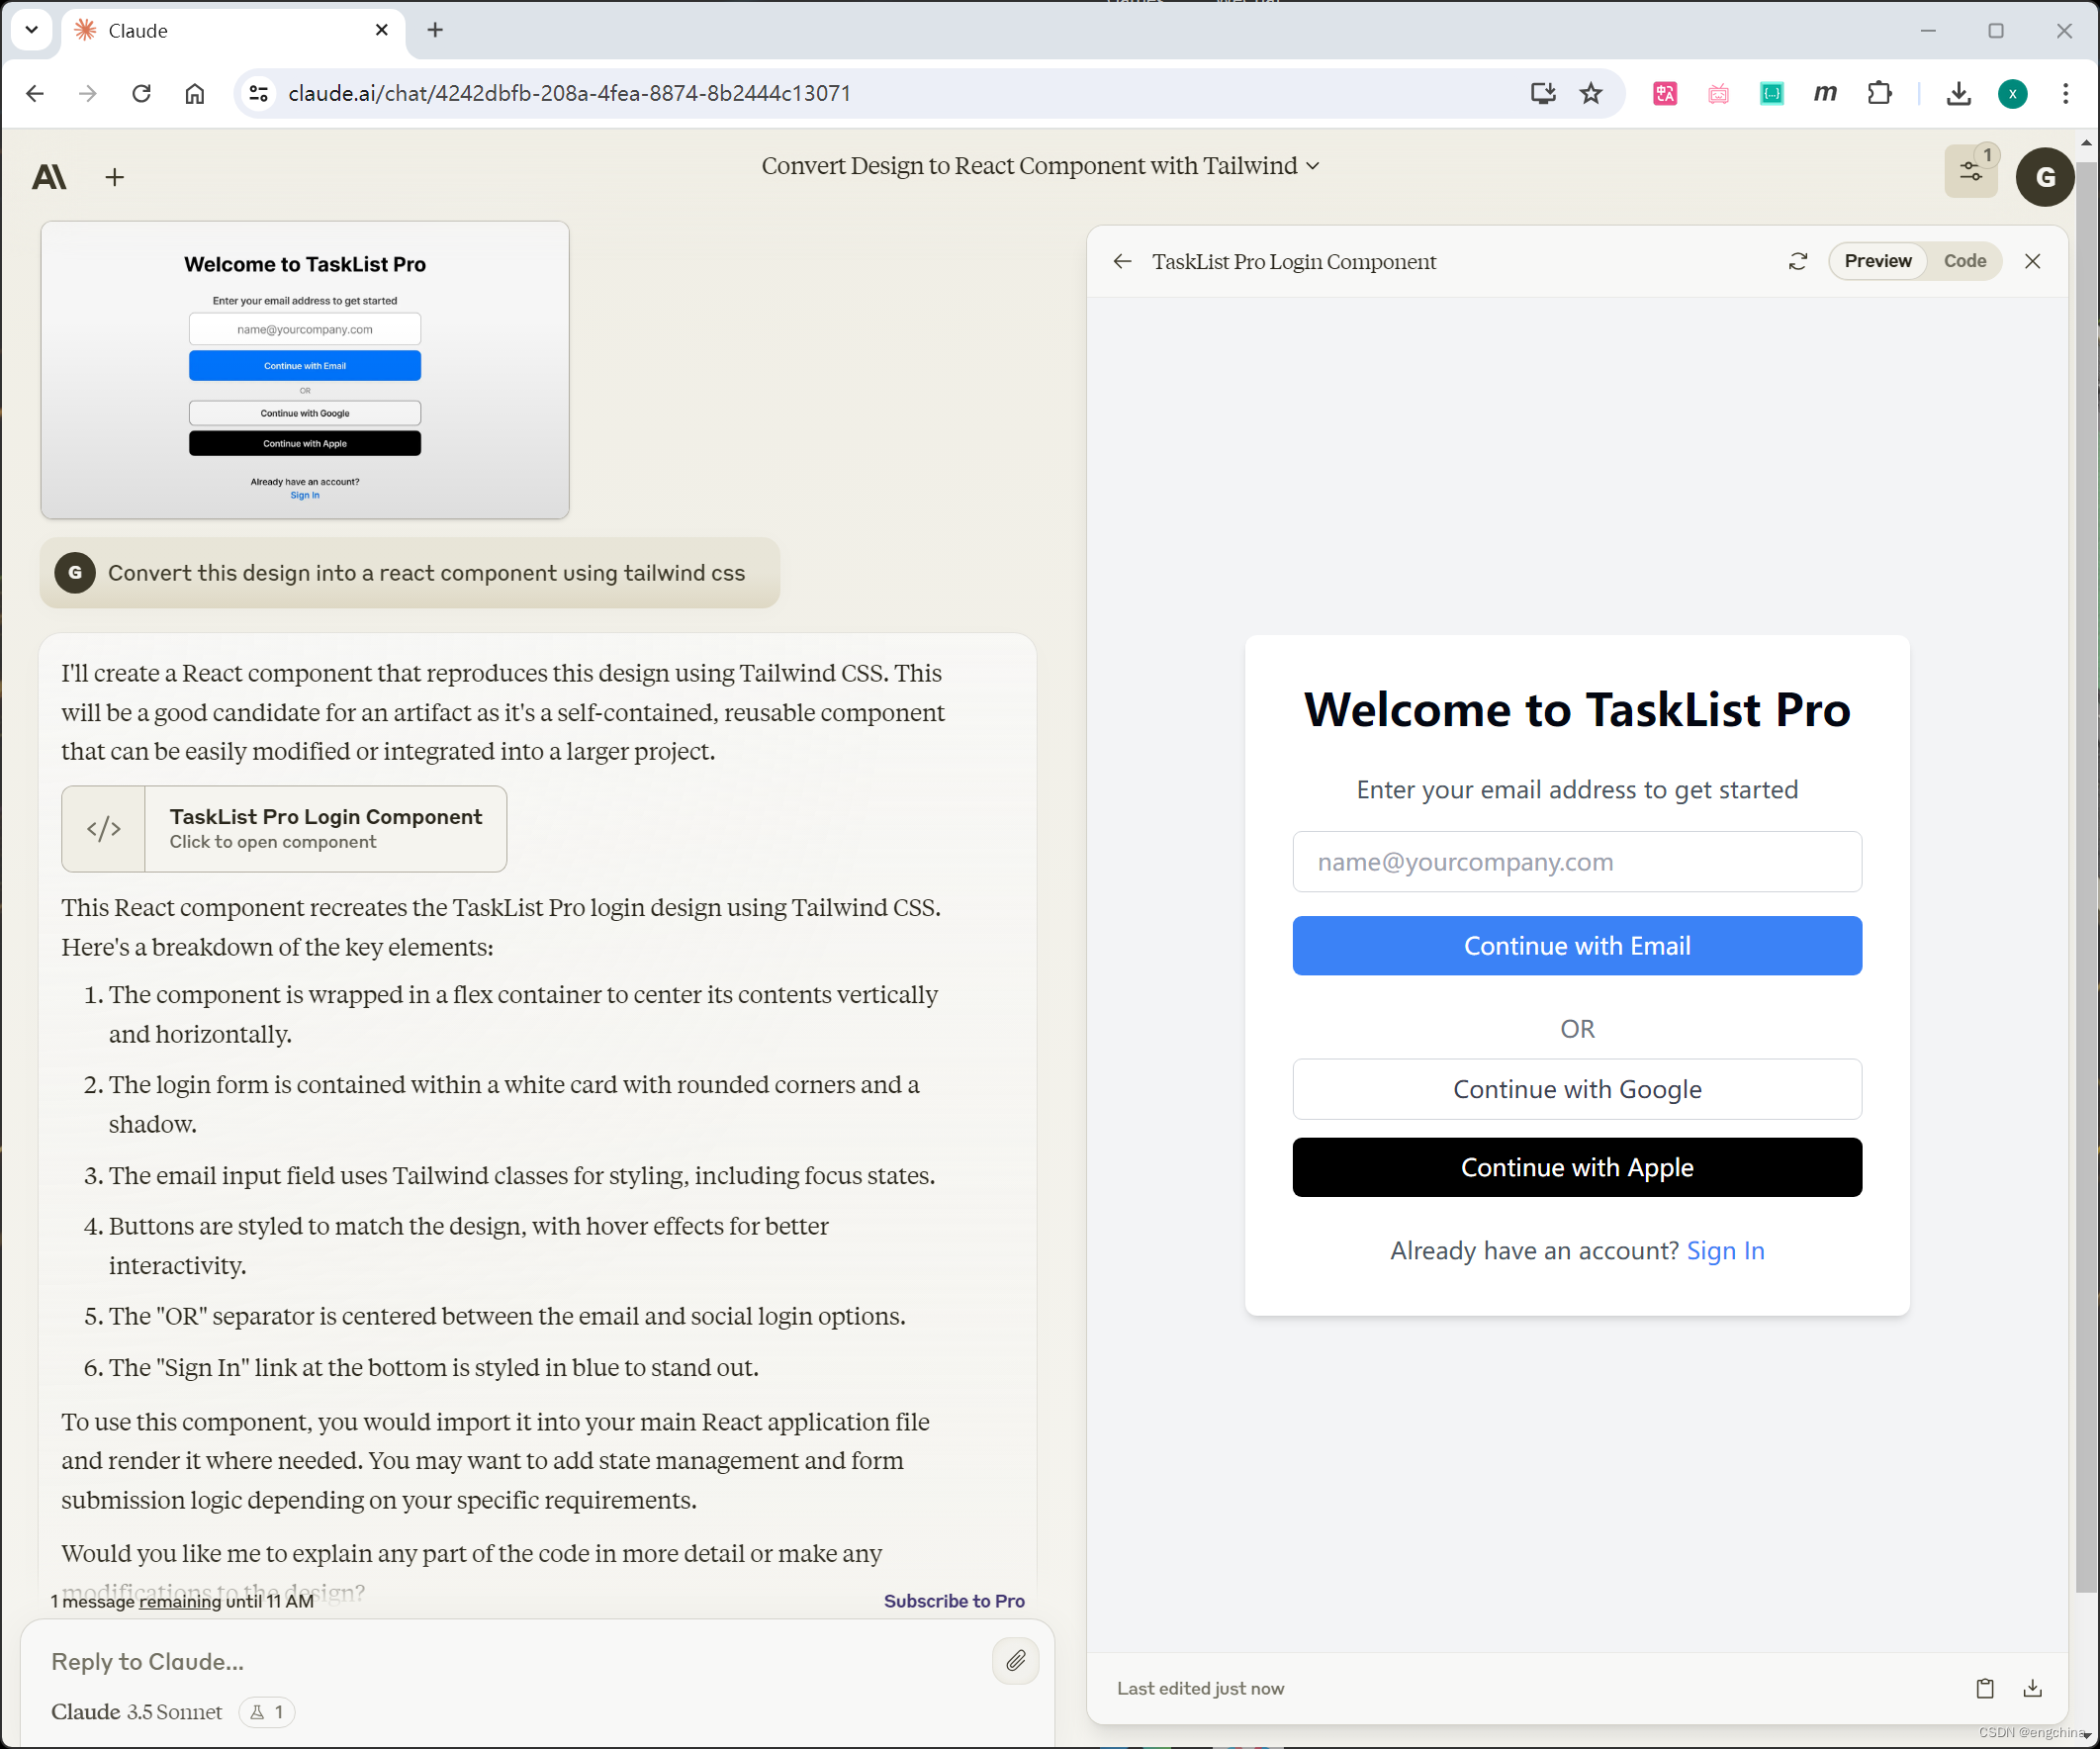Viewport: 2100px width, 1749px height.
Task: Click the experimental features flask badge
Action: tap(267, 1712)
